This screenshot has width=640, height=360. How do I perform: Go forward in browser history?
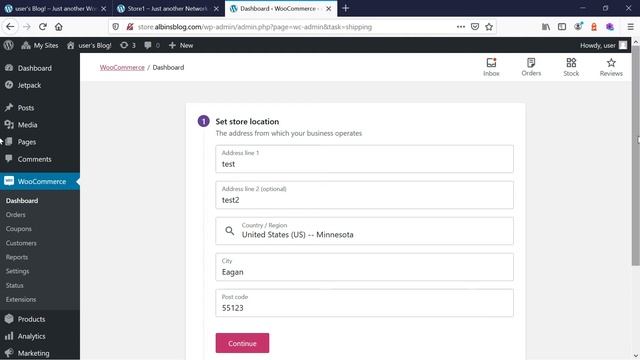pyautogui.click(x=27, y=27)
